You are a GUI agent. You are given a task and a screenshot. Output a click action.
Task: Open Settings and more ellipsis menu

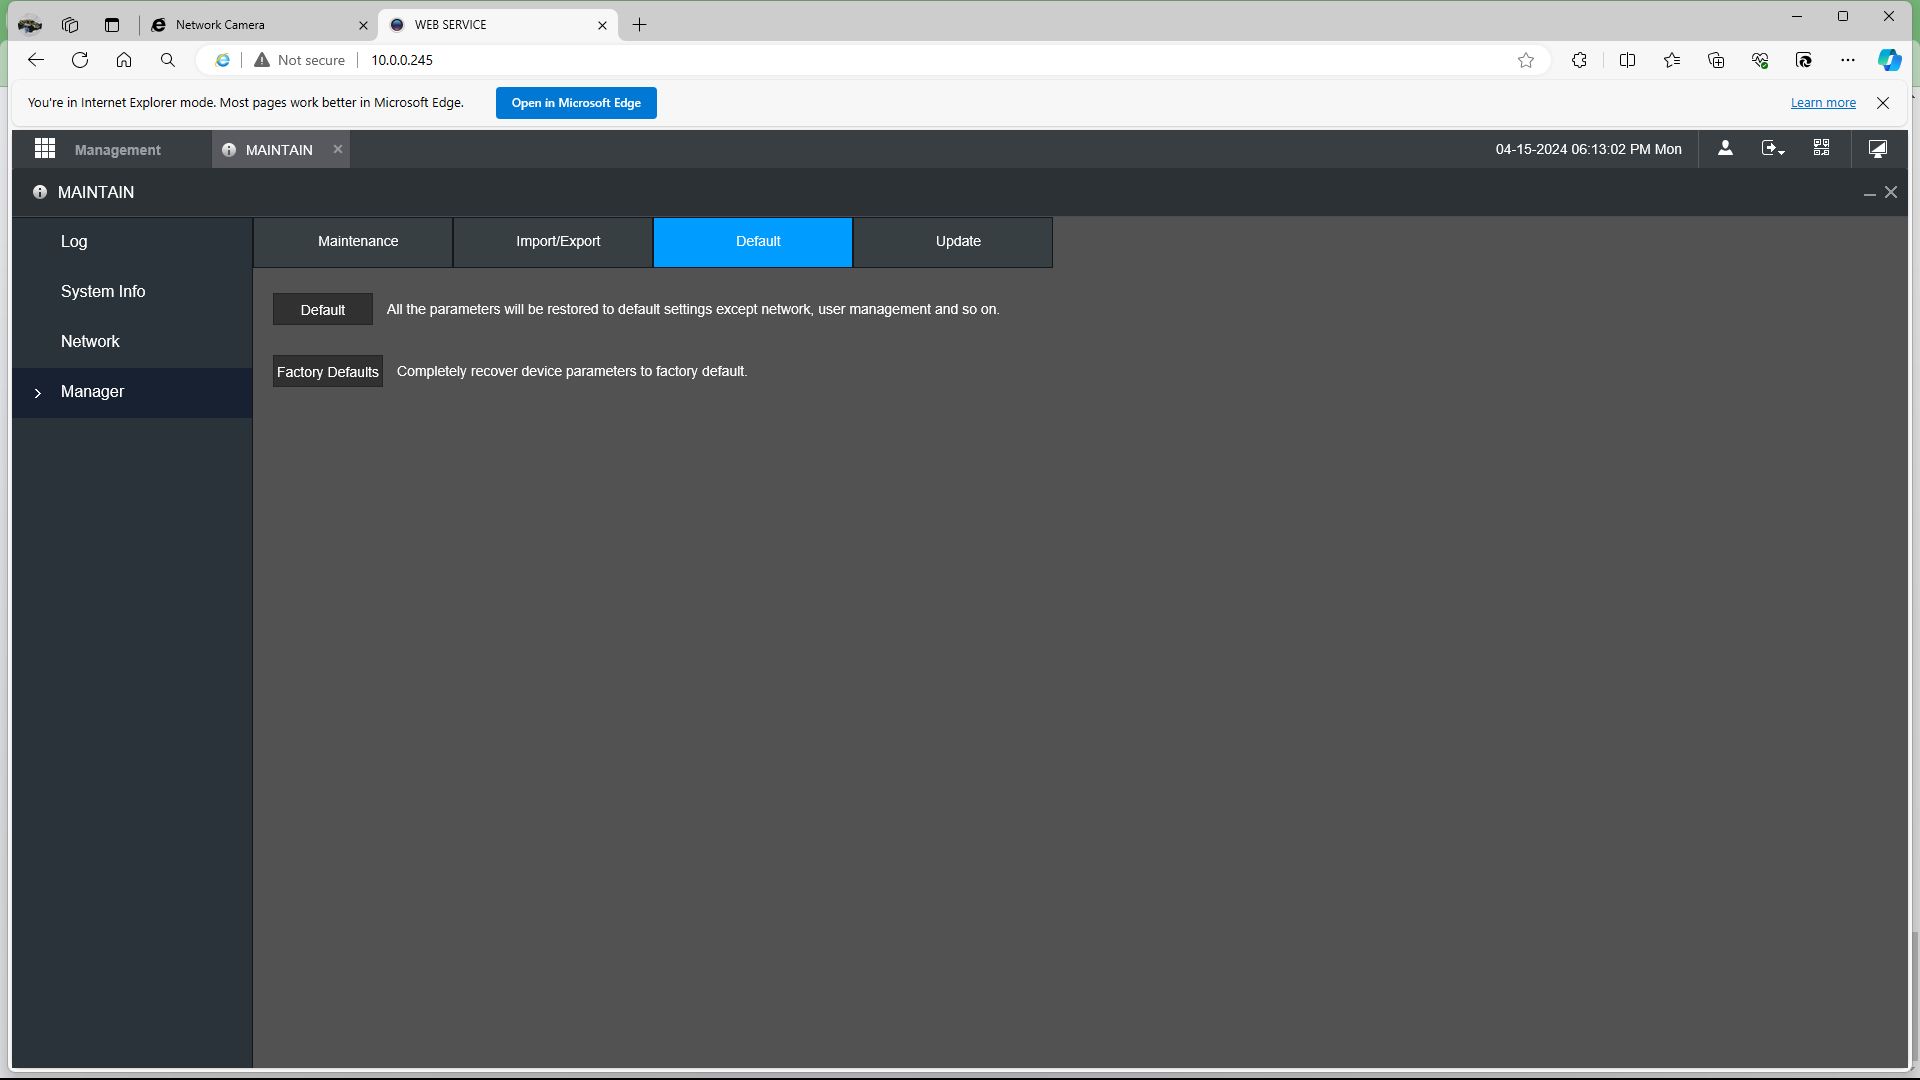click(x=1848, y=60)
